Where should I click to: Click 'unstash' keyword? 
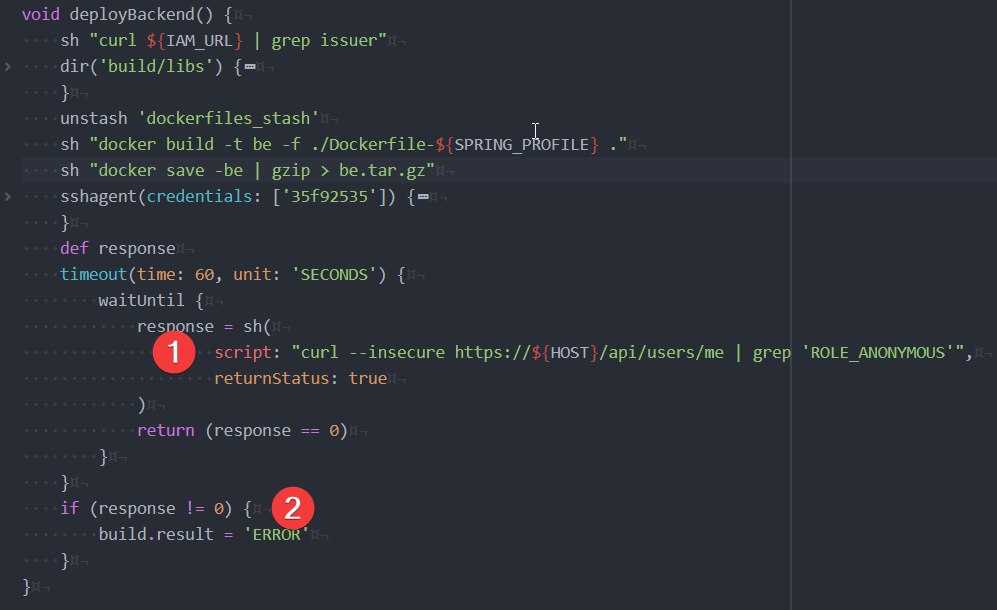click(x=94, y=118)
